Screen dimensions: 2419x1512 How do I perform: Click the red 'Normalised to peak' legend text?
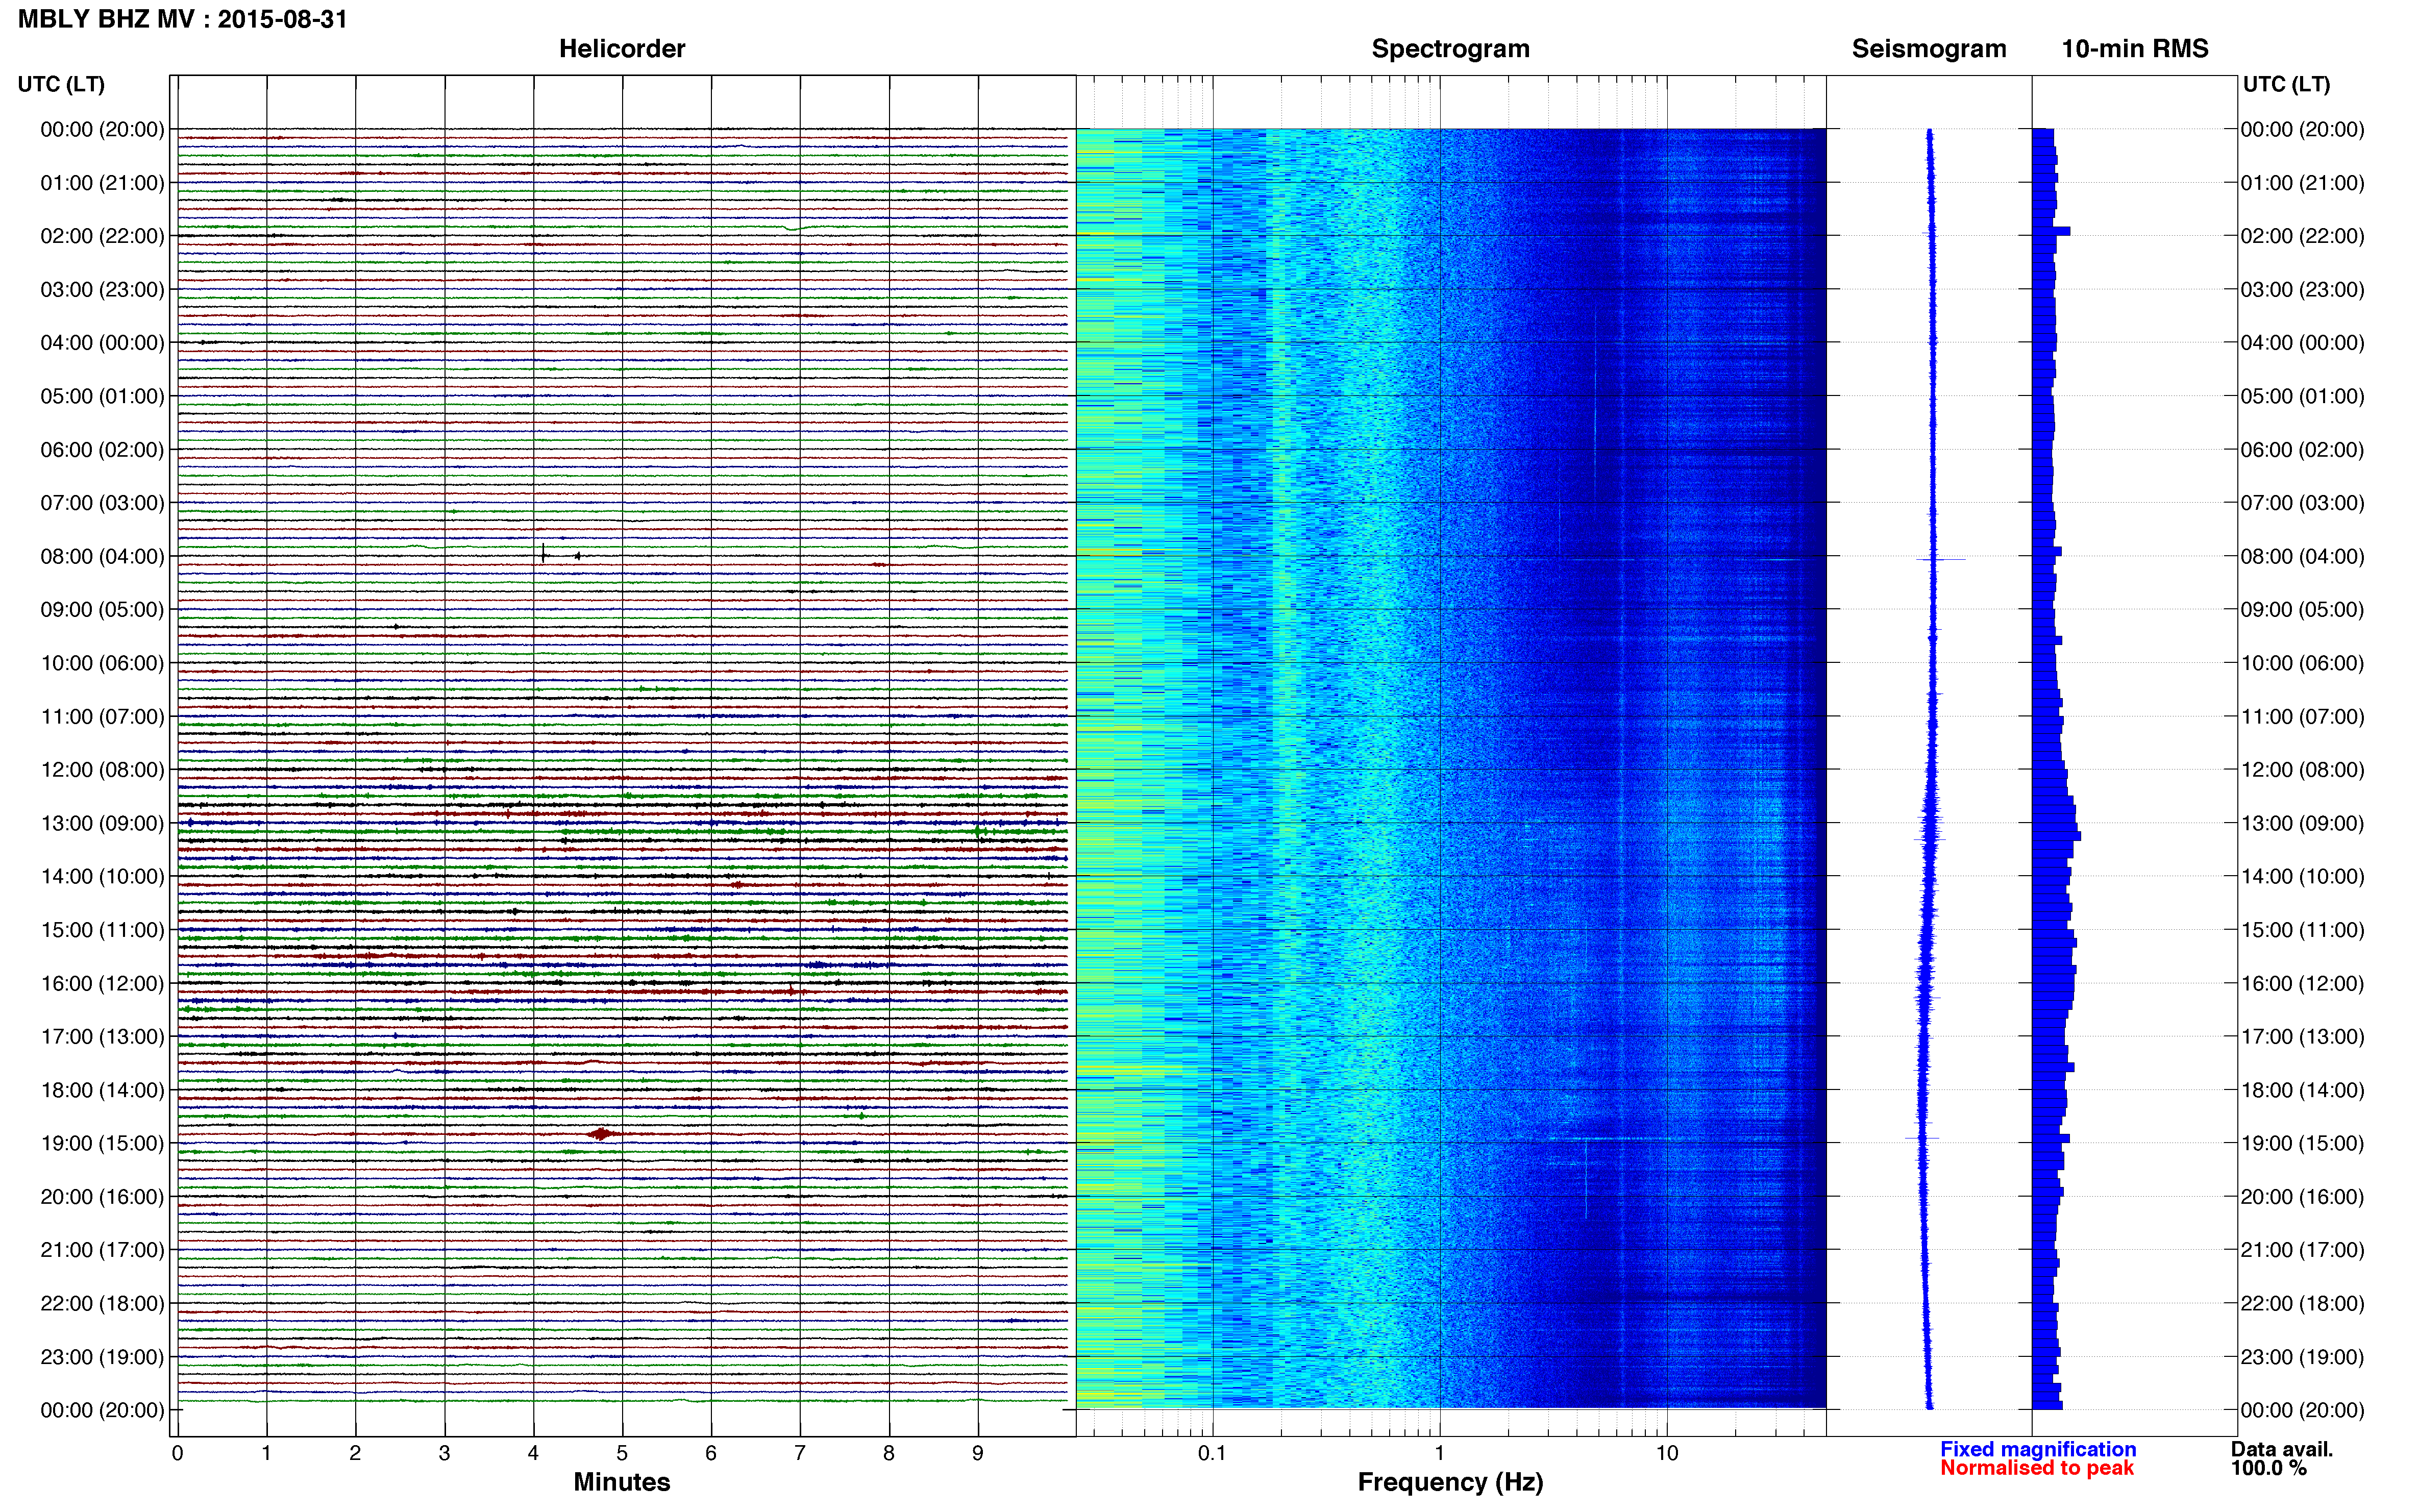[x=2037, y=1468]
